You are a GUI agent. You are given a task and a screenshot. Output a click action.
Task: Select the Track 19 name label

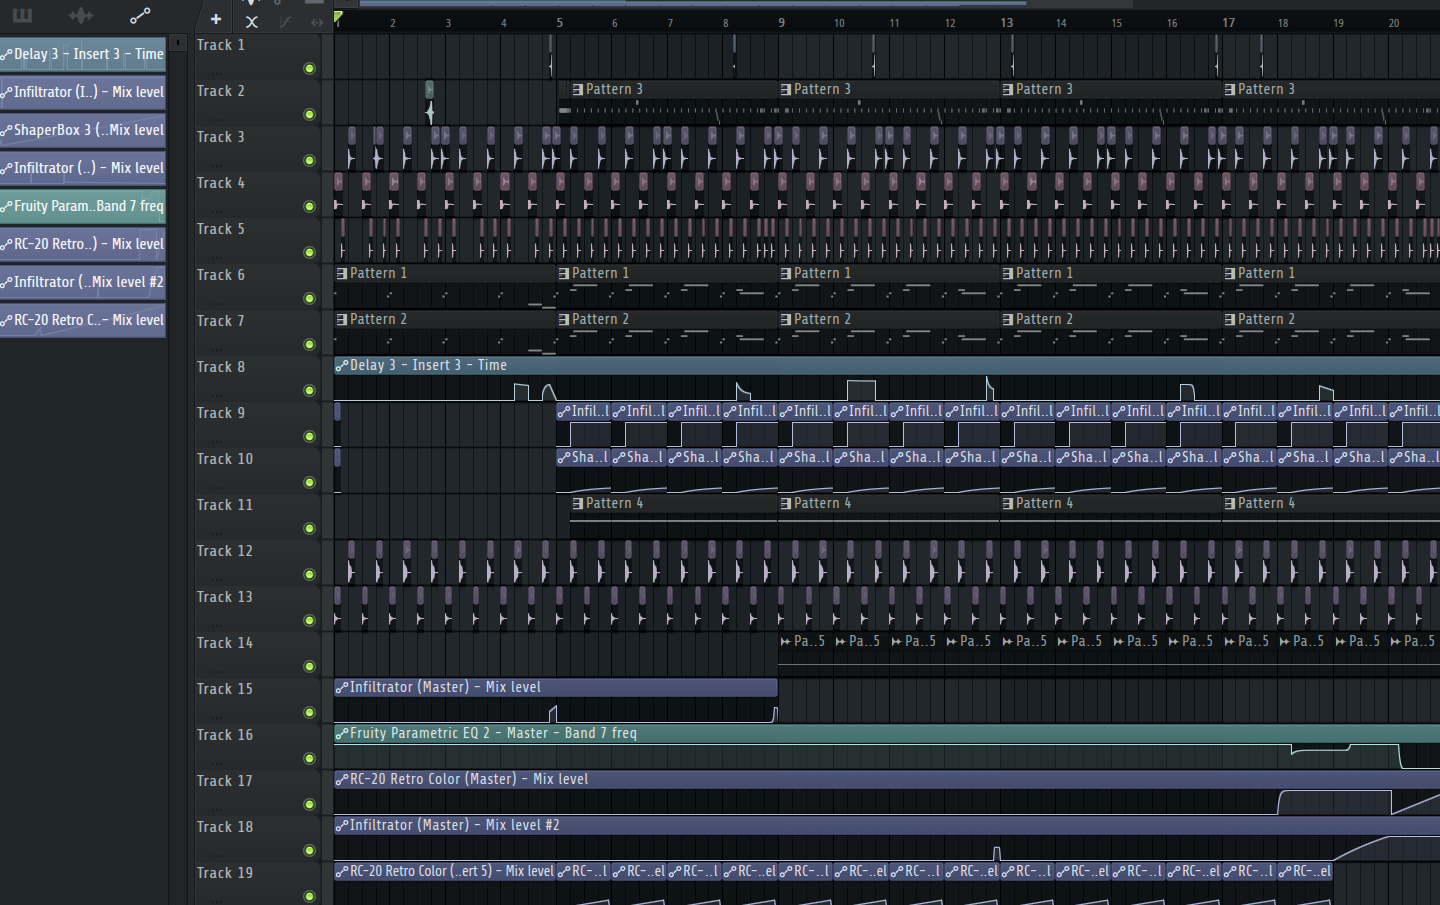(225, 873)
